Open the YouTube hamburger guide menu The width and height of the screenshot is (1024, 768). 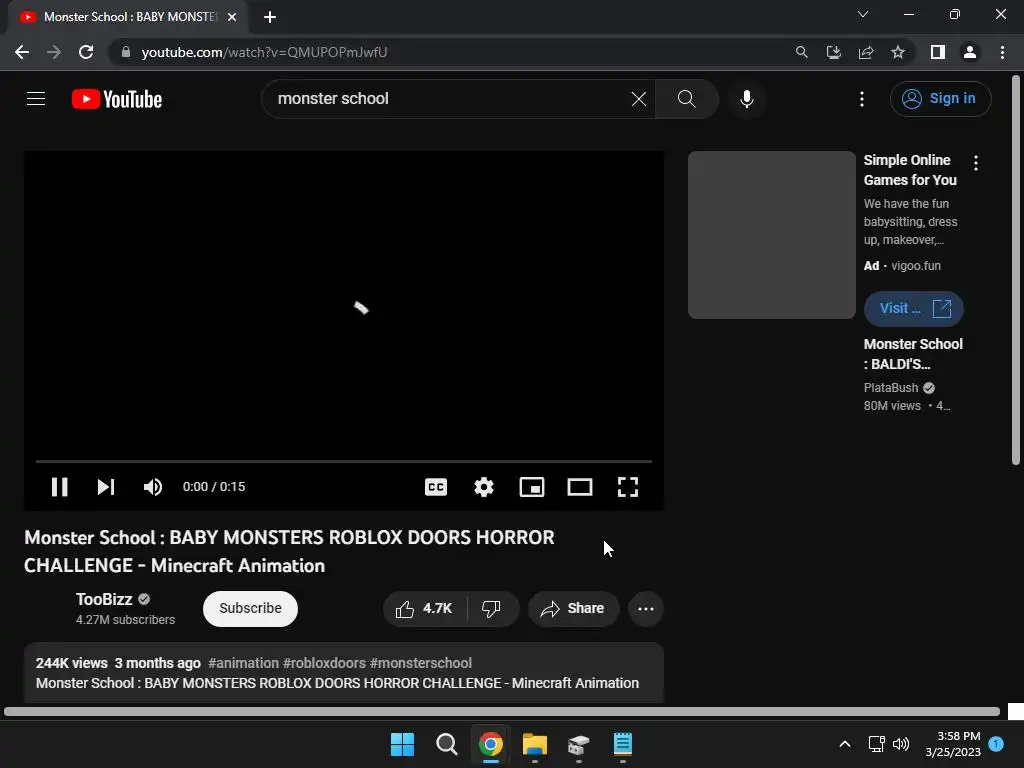[36, 99]
